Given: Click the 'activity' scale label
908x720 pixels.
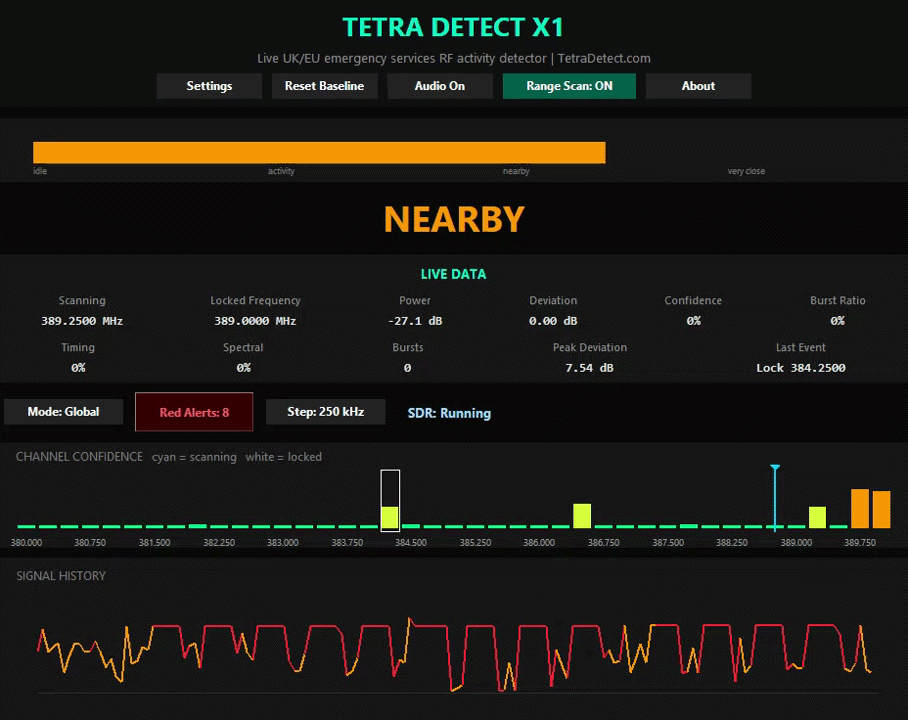Looking at the screenshot, I should (x=281, y=171).
